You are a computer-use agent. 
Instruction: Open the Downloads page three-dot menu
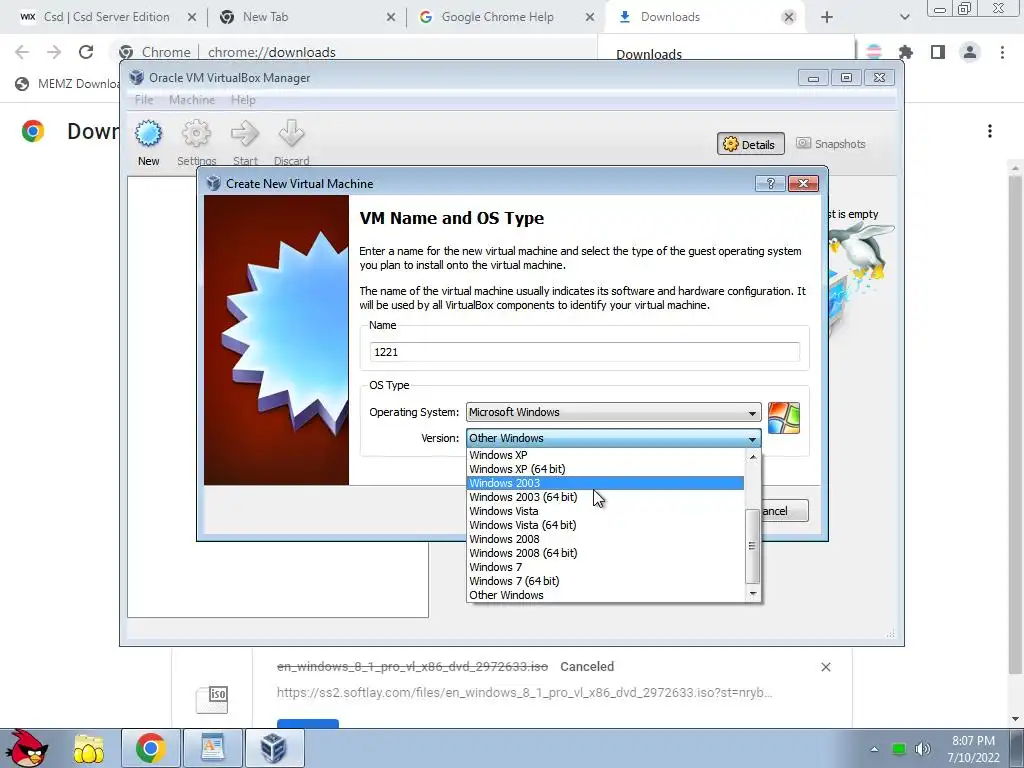pos(990,131)
